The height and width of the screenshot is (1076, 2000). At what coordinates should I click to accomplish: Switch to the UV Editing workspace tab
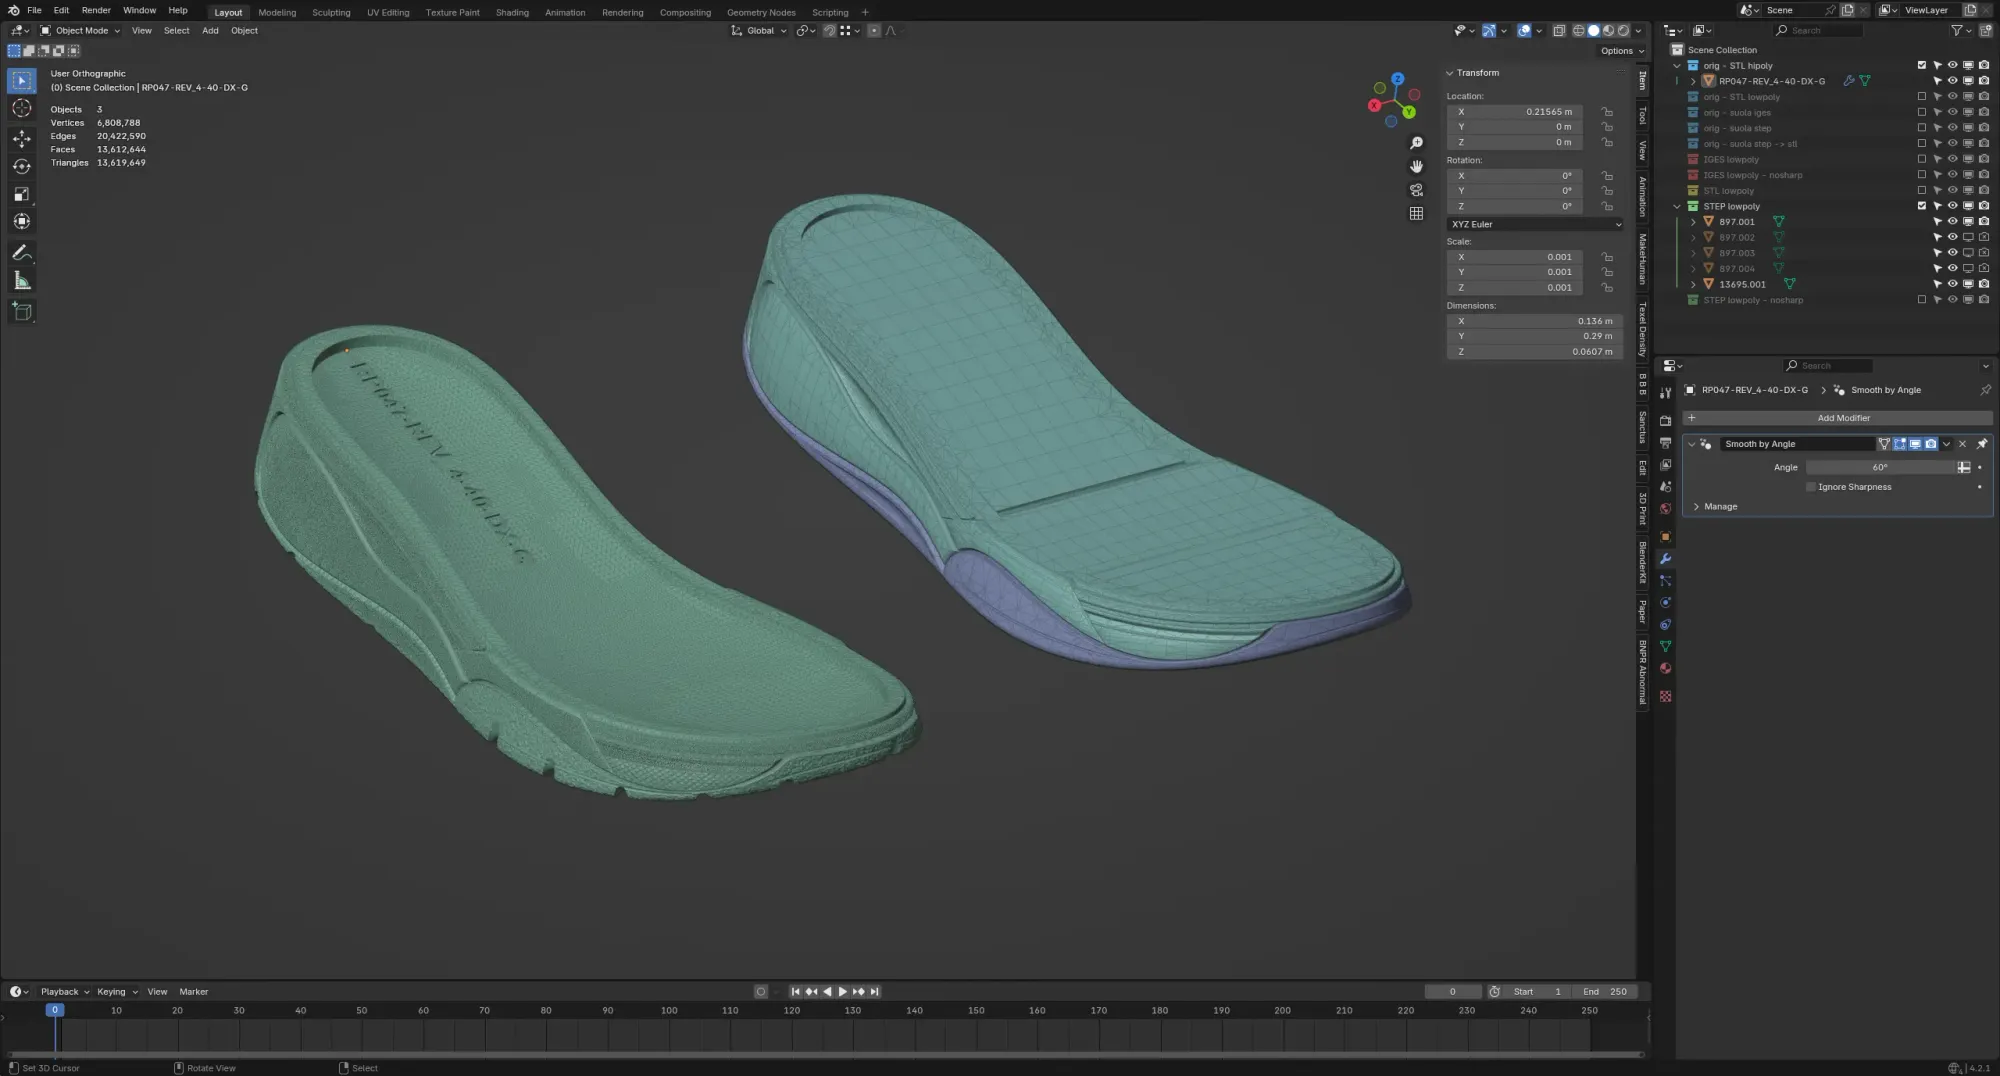388,12
